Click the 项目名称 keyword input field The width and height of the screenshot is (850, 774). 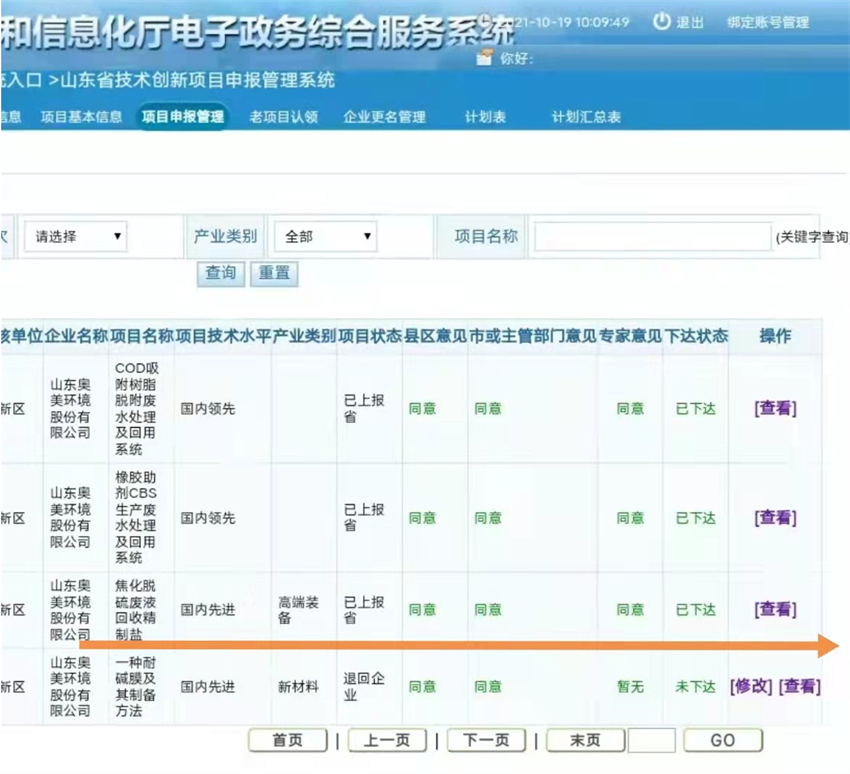(652, 237)
